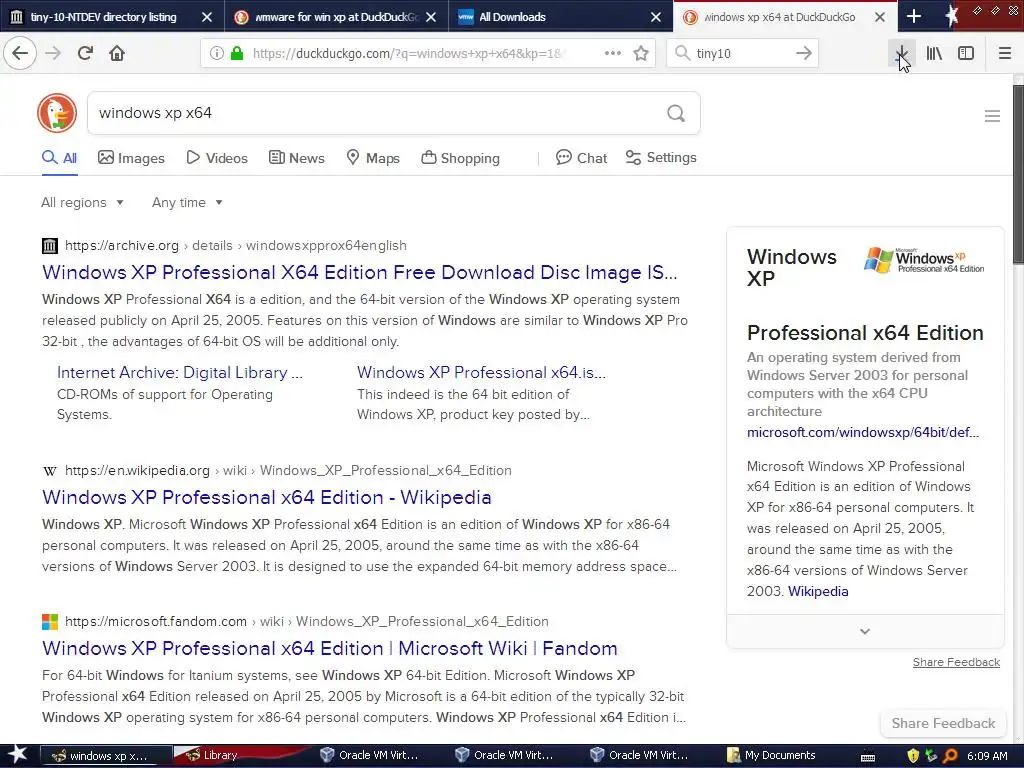
Task: Follow the Wikipedia link in info card
Action: point(818,591)
